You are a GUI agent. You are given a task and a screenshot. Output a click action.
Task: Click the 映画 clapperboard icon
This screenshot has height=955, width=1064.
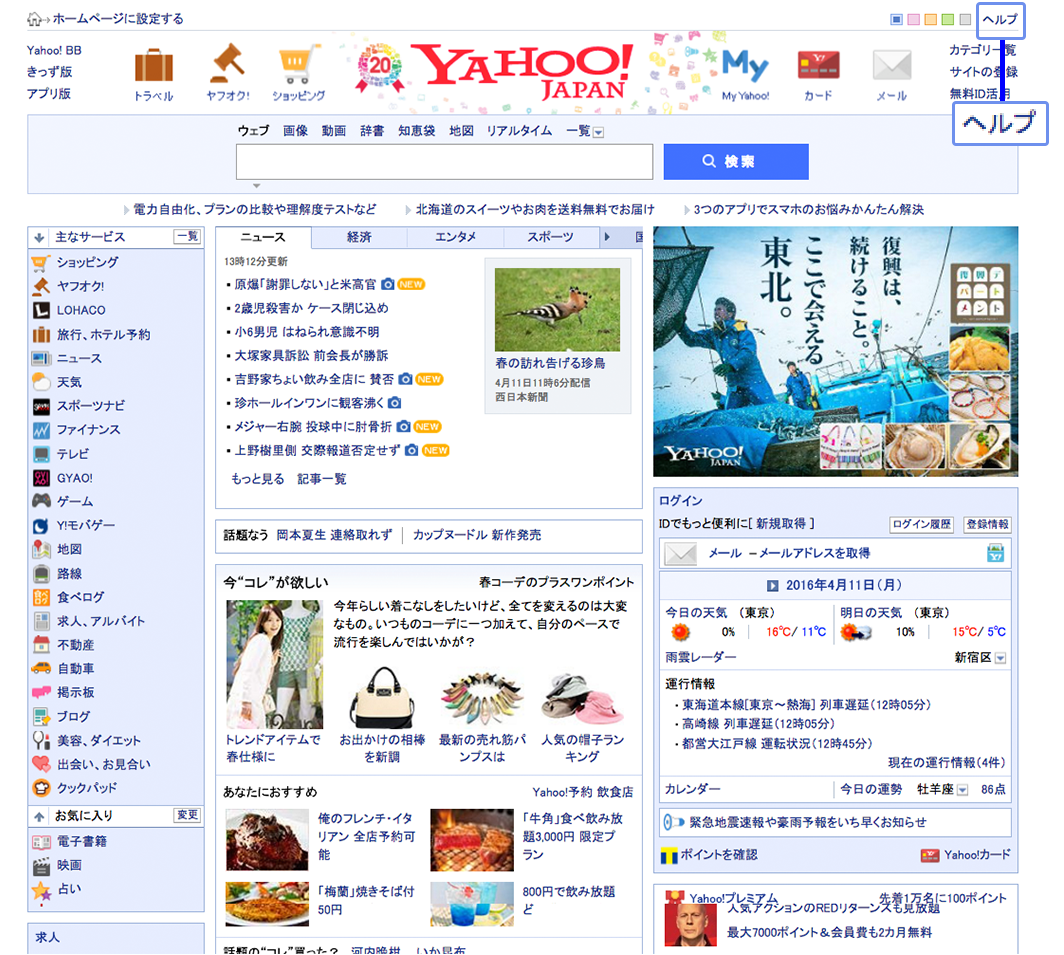click(x=41, y=865)
